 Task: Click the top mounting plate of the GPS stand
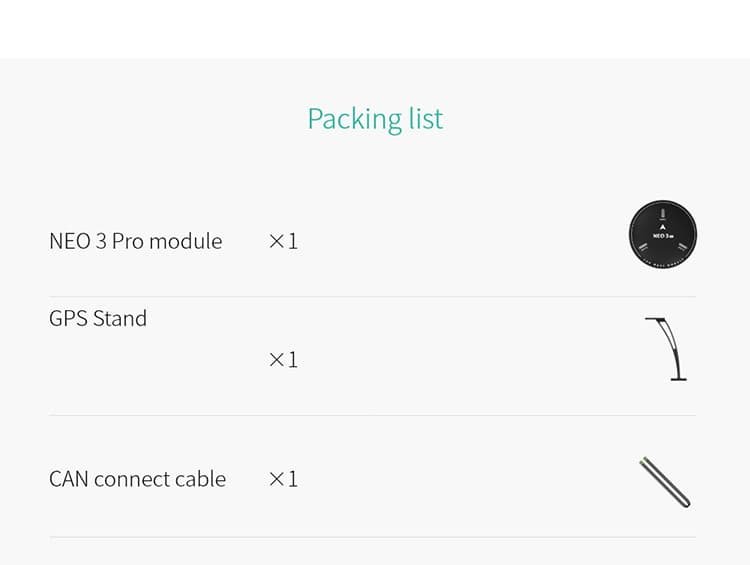pyautogui.click(x=655, y=319)
